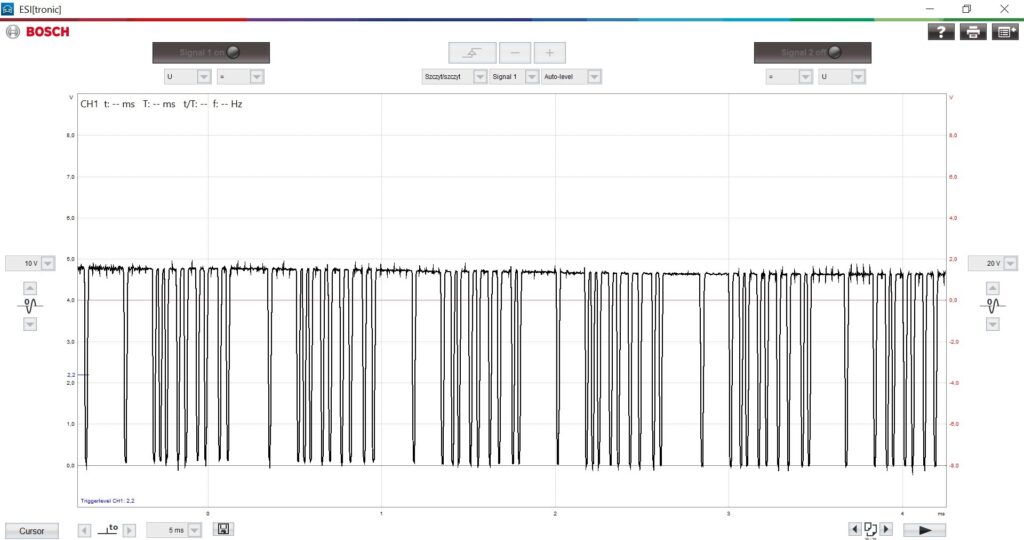The image size is (1024, 540).
Task: Open the help question mark icon
Action: 941,32
